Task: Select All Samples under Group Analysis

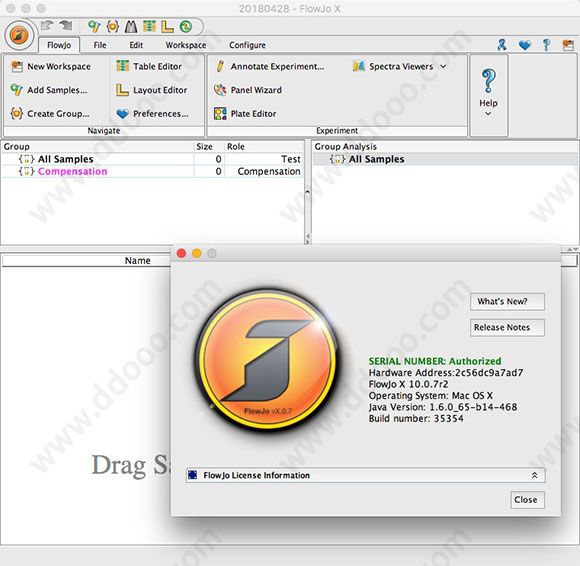Action: (x=376, y=159)
